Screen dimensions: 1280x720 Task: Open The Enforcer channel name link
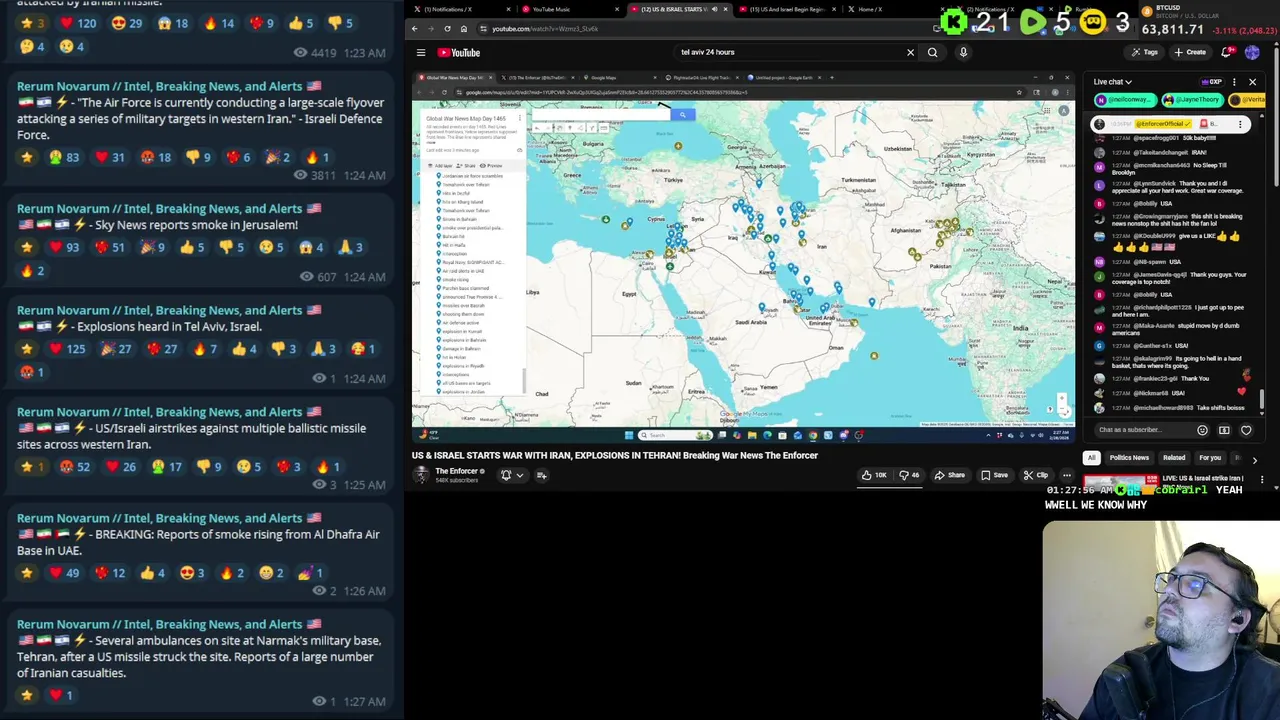[x=457, y=471]
